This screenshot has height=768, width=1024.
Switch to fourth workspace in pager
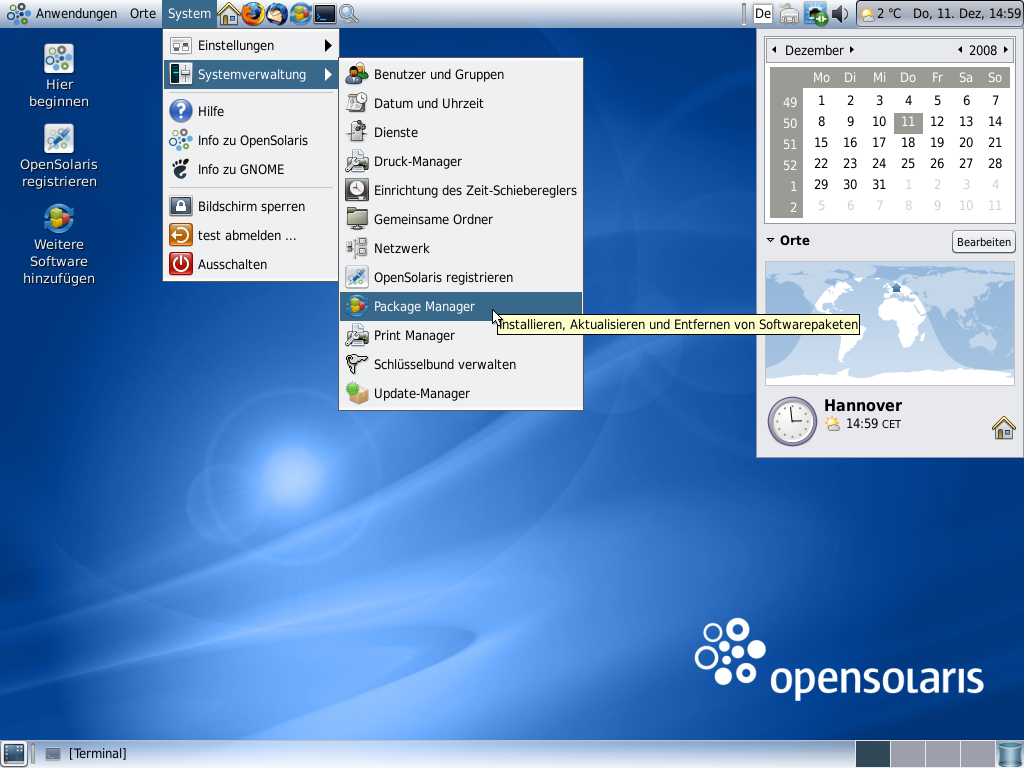(x=978, y=754)
